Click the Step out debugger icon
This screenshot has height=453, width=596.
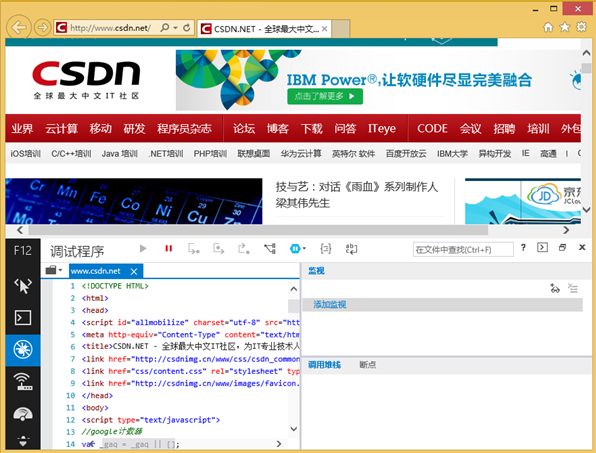coord(244,249)
